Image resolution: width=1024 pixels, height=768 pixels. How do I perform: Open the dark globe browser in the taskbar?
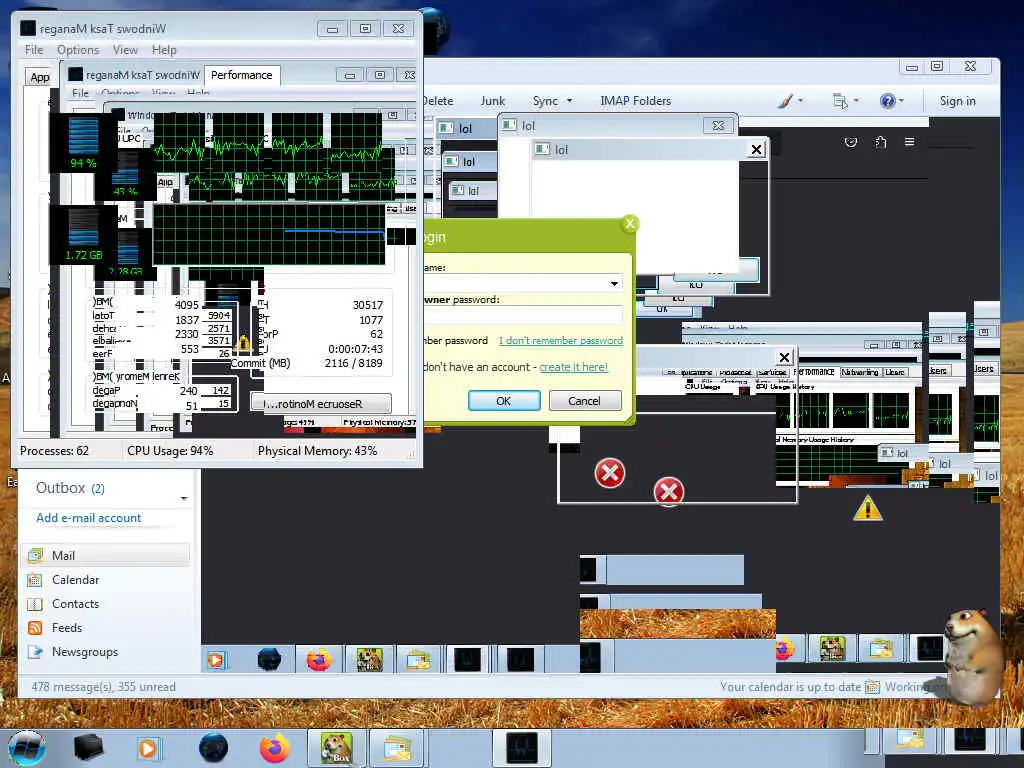click(213, 748)
